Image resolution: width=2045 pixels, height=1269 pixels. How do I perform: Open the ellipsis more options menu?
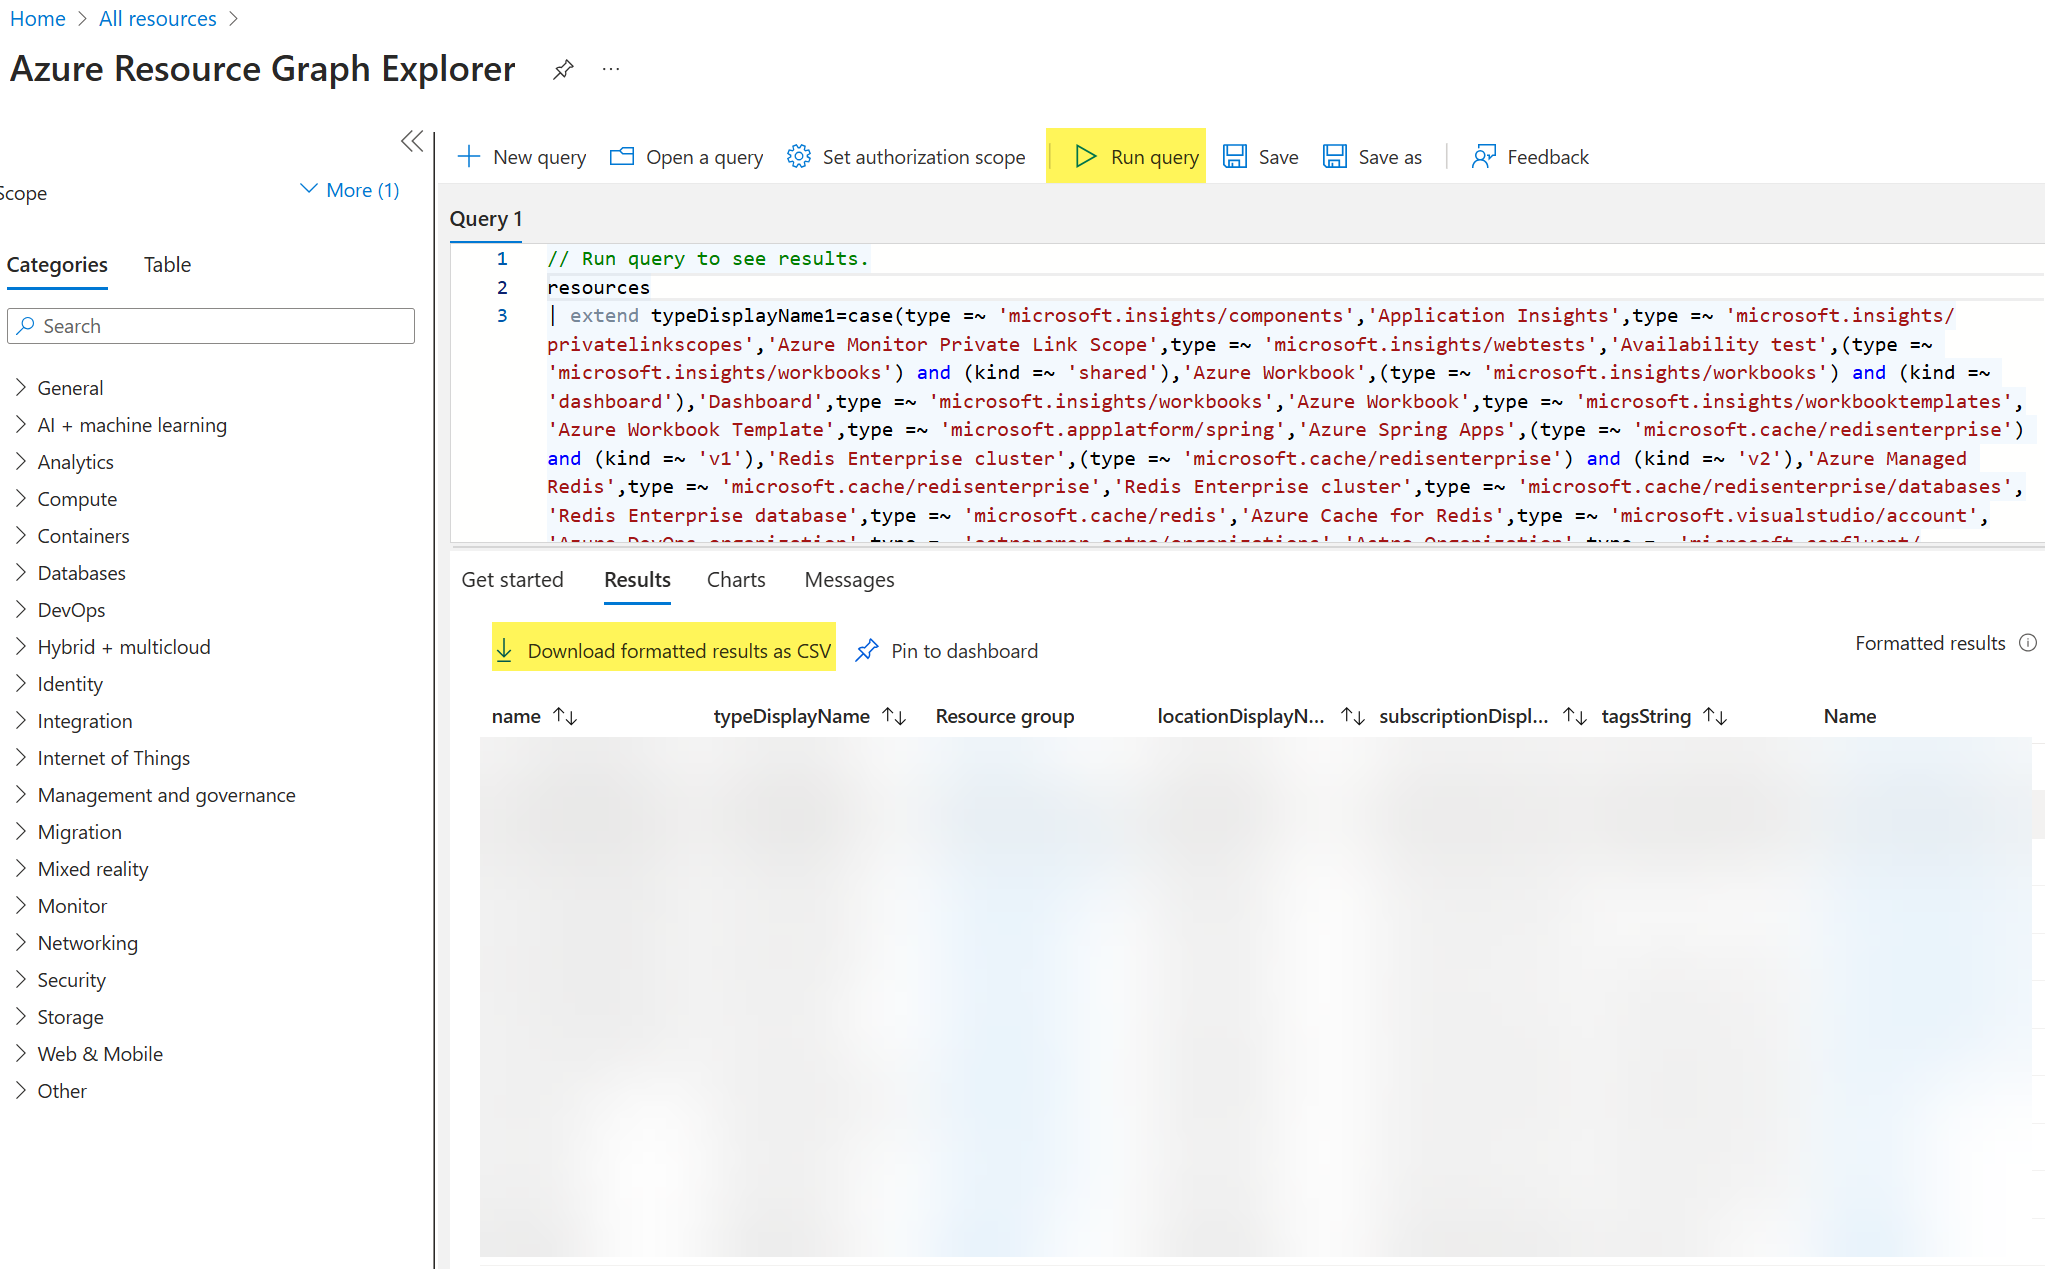point(611,69)
